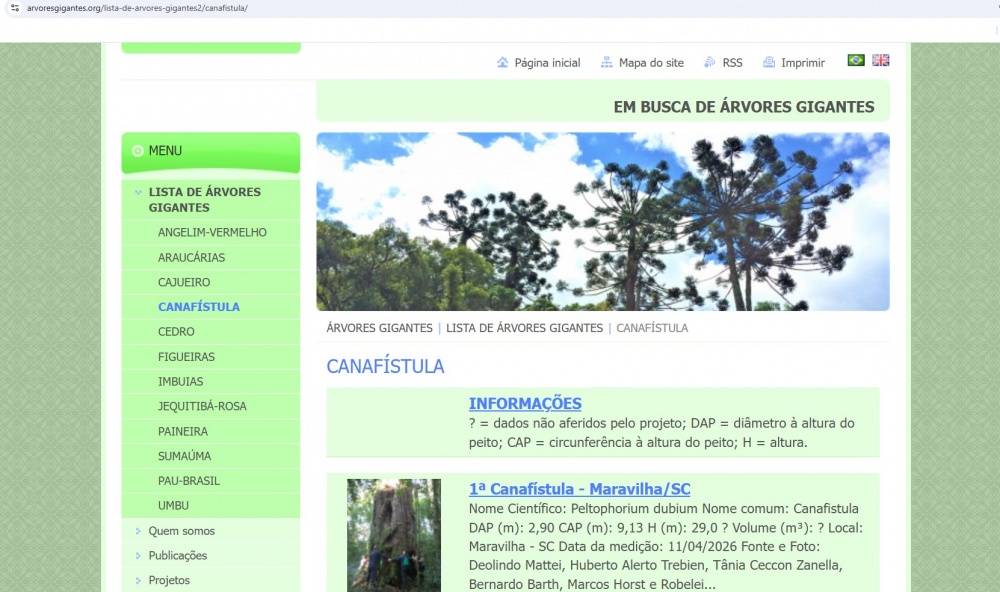
Task: Expand the Projetos menu item
Action: coord(138,581)
